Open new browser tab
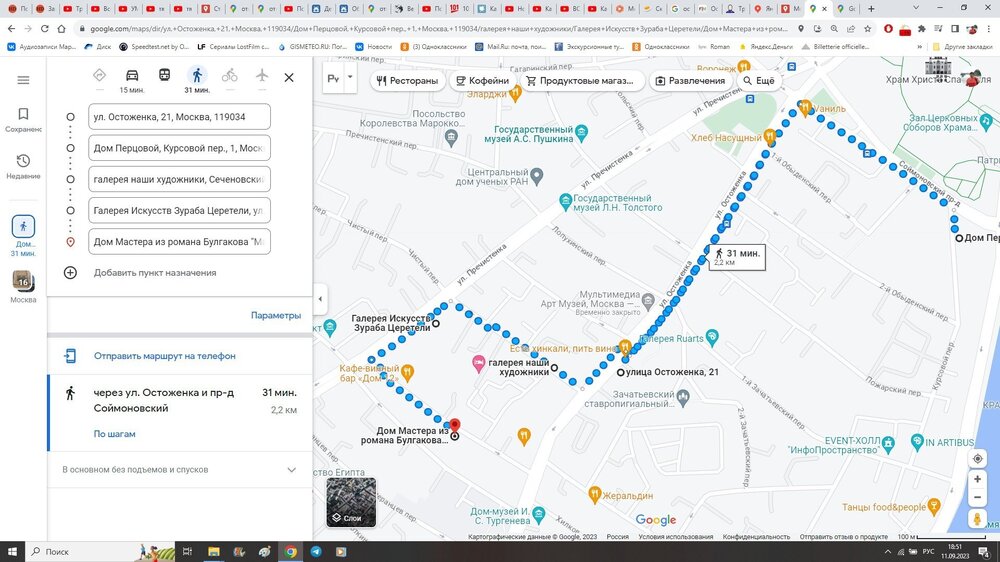Image resolution: width=1000 pixels, height=562 pixels. [x=871, y=9]
